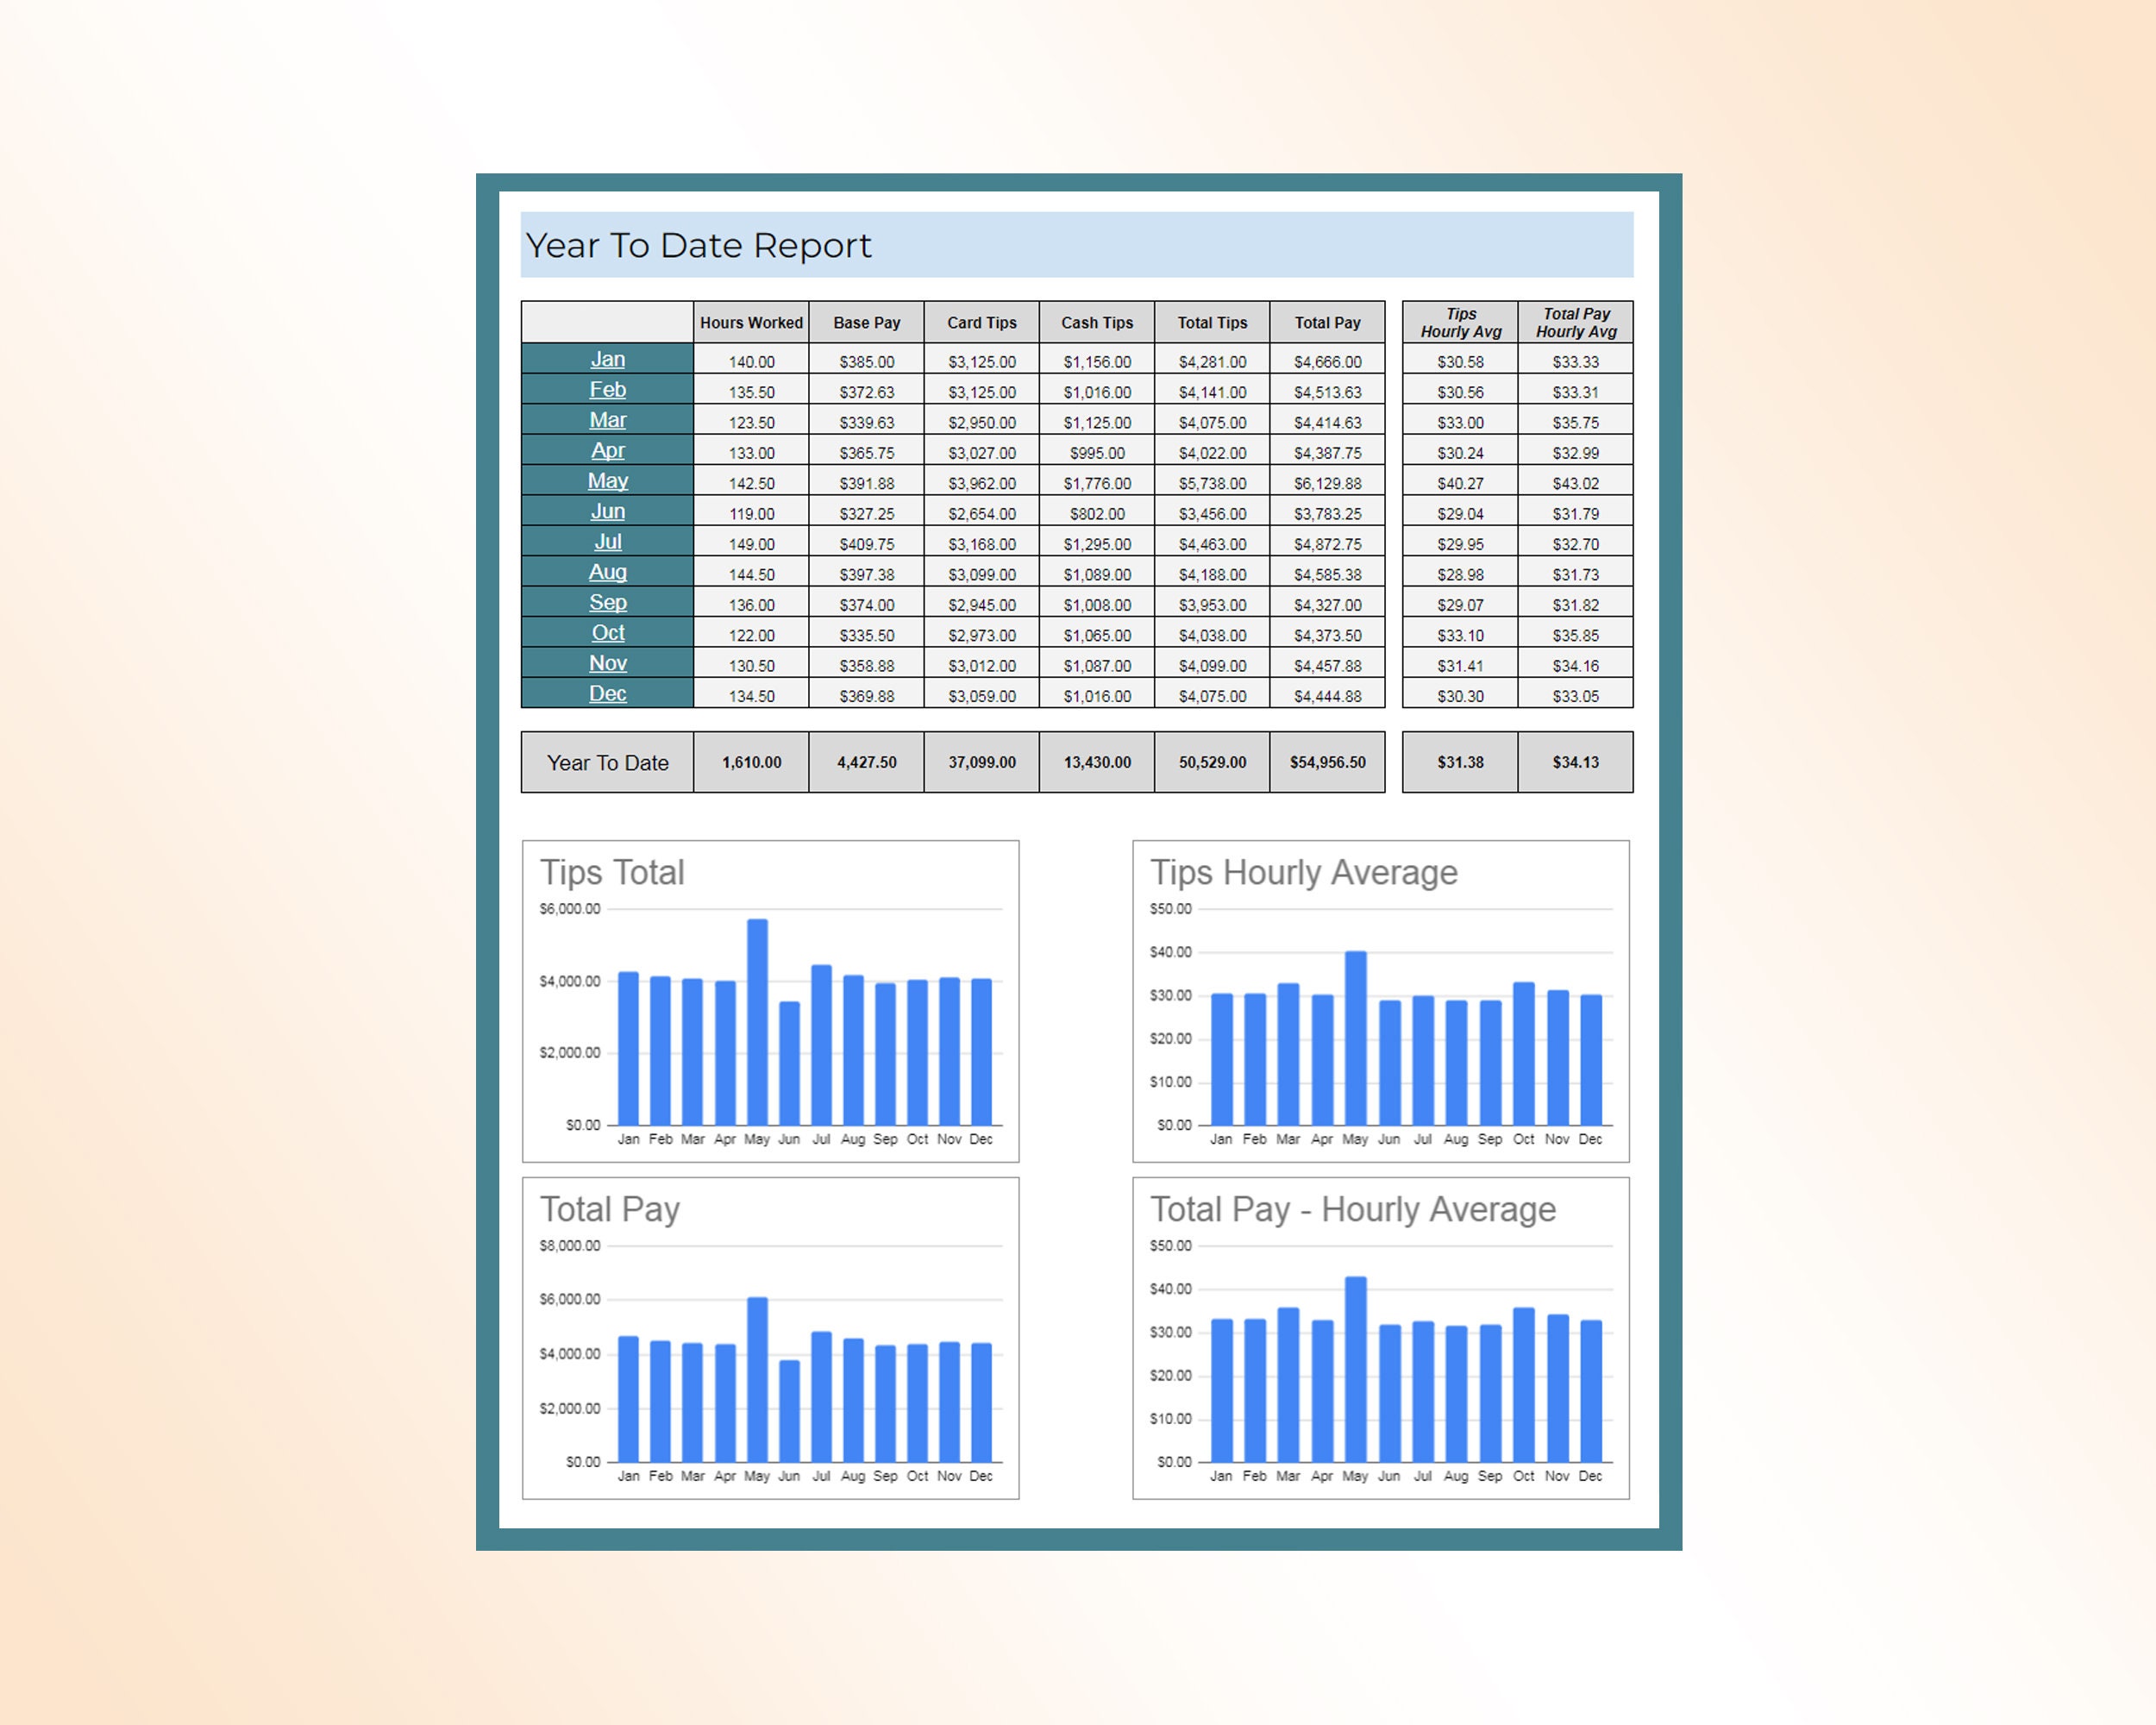Open the Sep month link
Image resolution: width=2156 pixels, height=1725 pixels.
pyautogui.click(x=607, y=603)
